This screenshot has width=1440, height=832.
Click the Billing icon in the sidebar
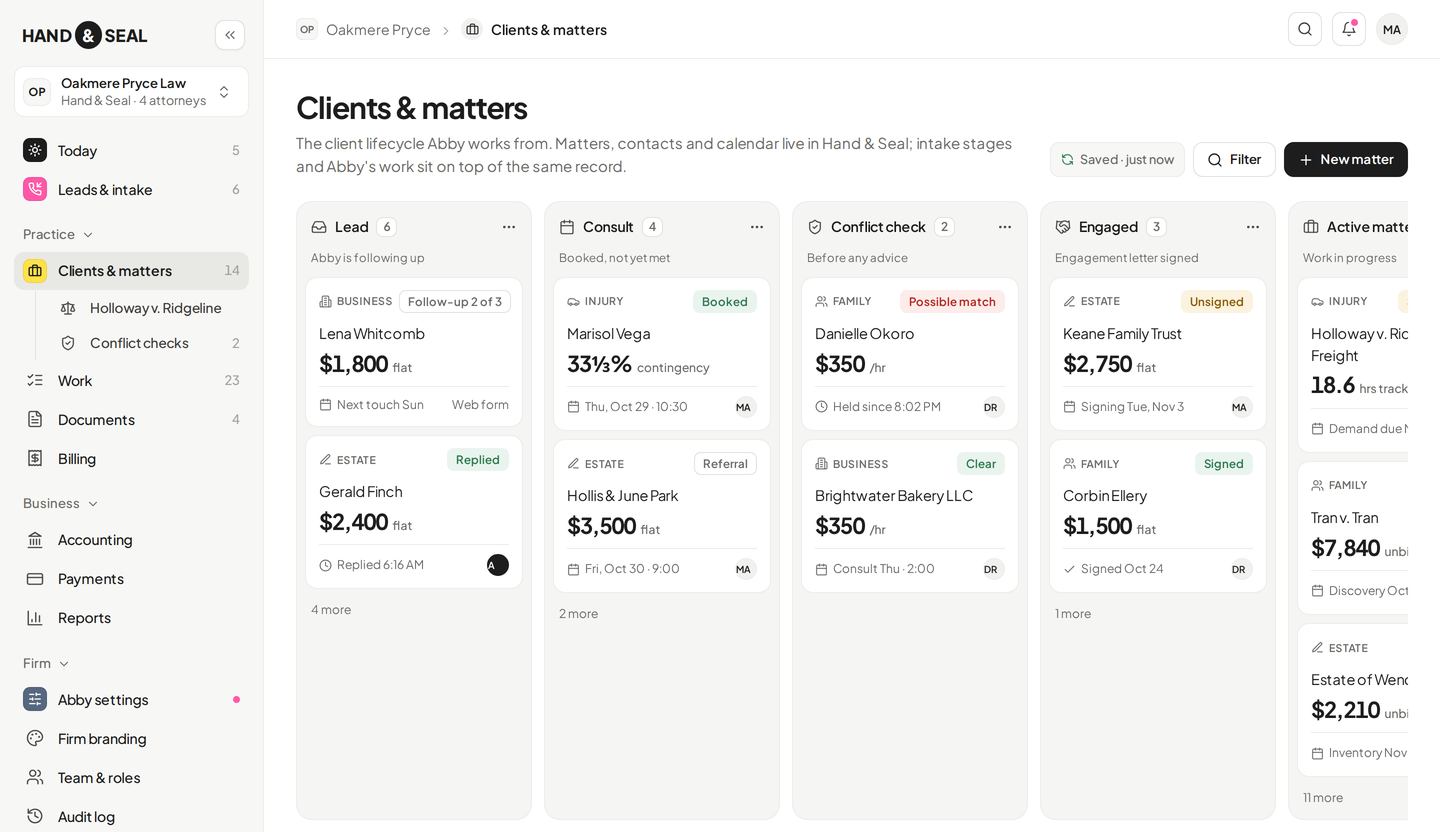point(35,458)
